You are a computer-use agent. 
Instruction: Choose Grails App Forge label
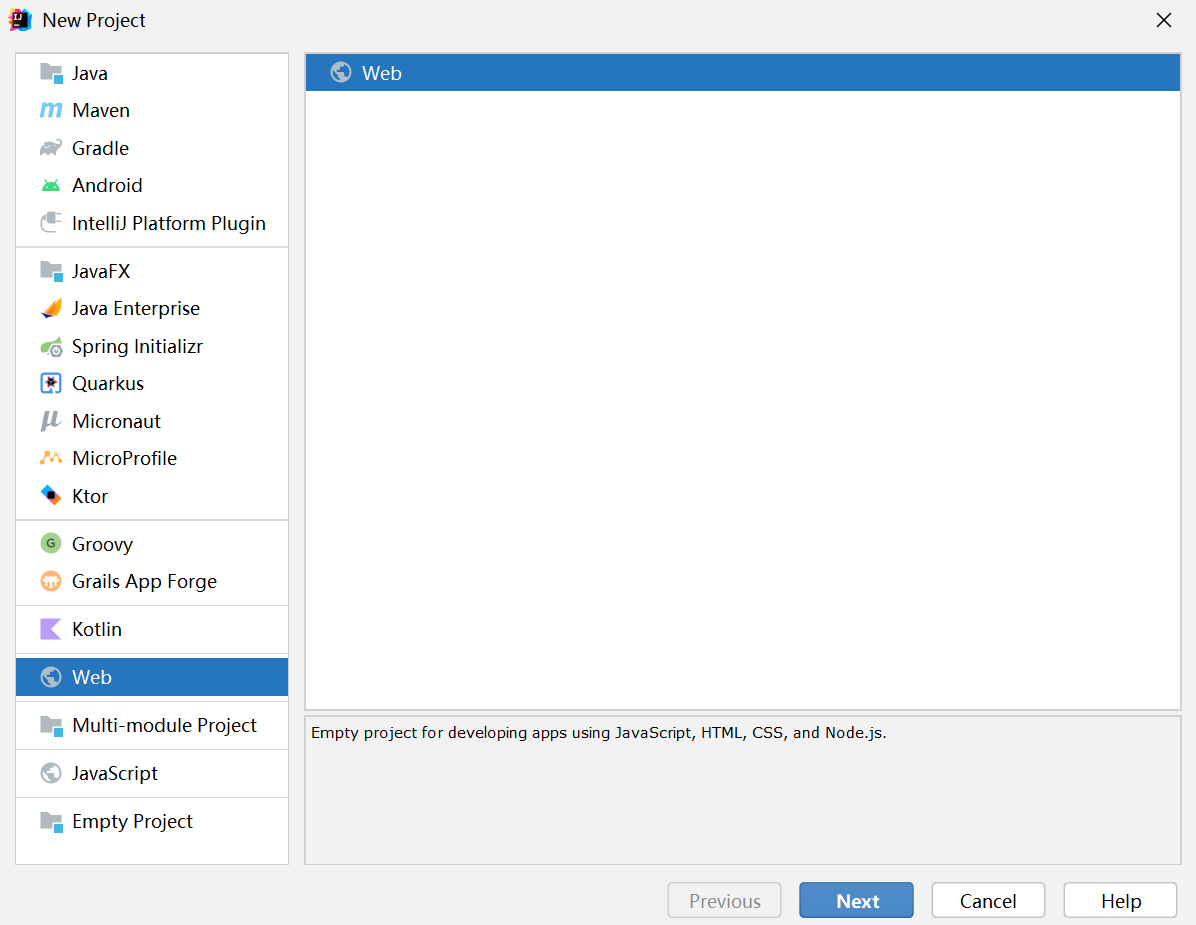click(x=145, y=582)
